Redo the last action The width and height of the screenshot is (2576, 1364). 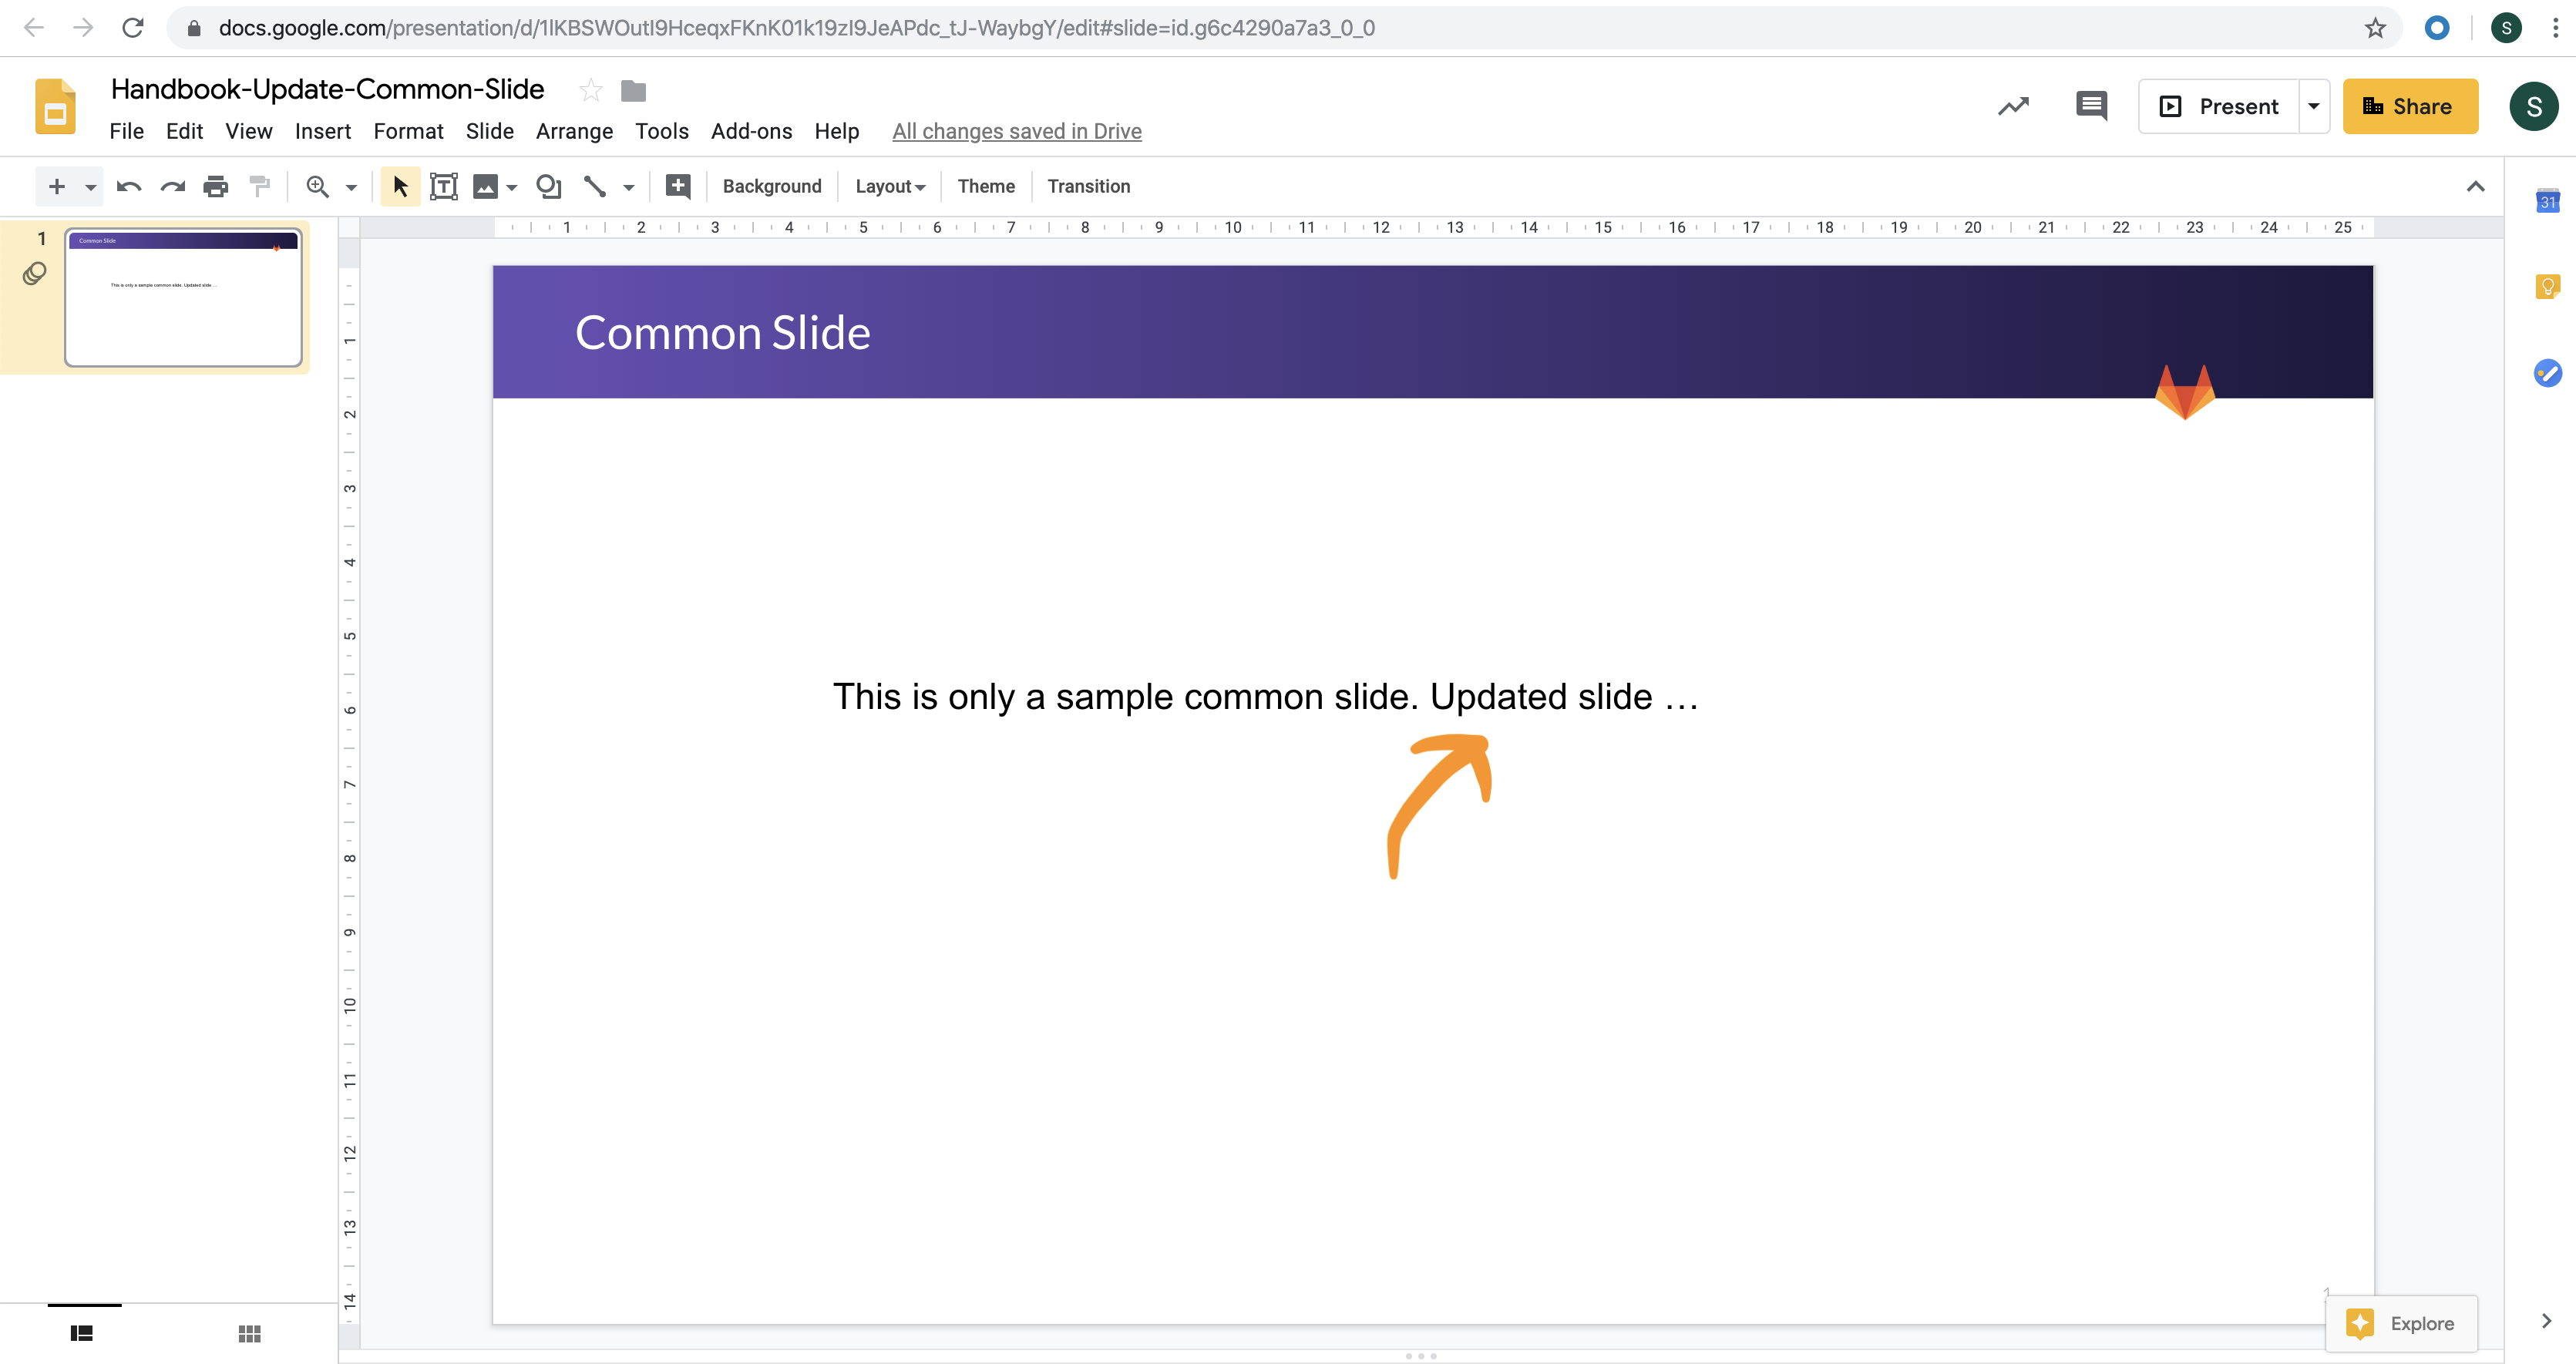pos(173,186)
